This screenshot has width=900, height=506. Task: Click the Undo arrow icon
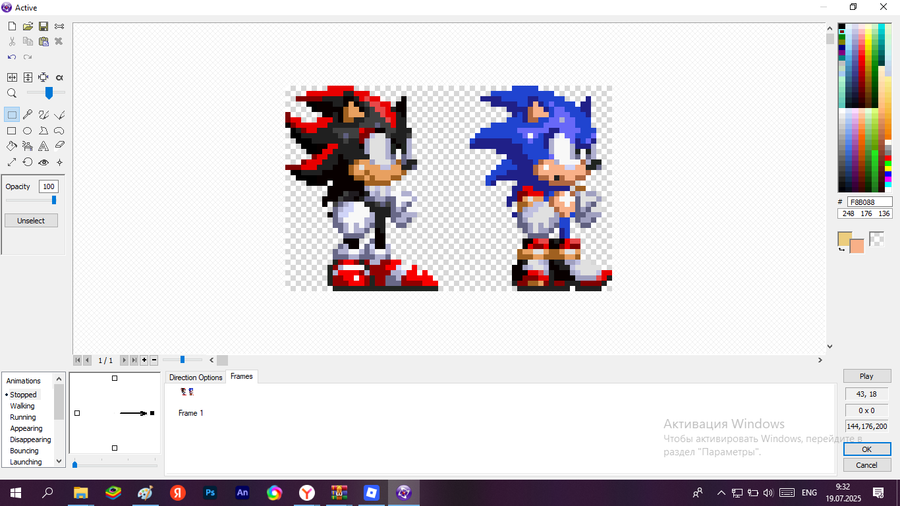(12, 57)
